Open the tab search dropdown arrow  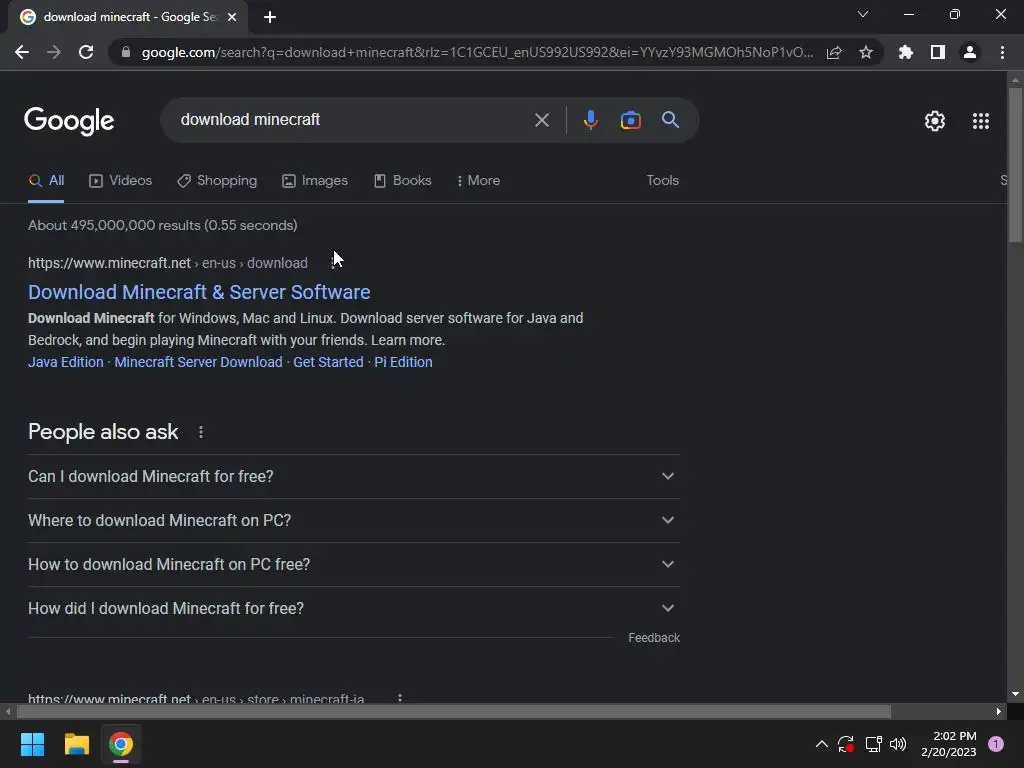tap(863, 14)
